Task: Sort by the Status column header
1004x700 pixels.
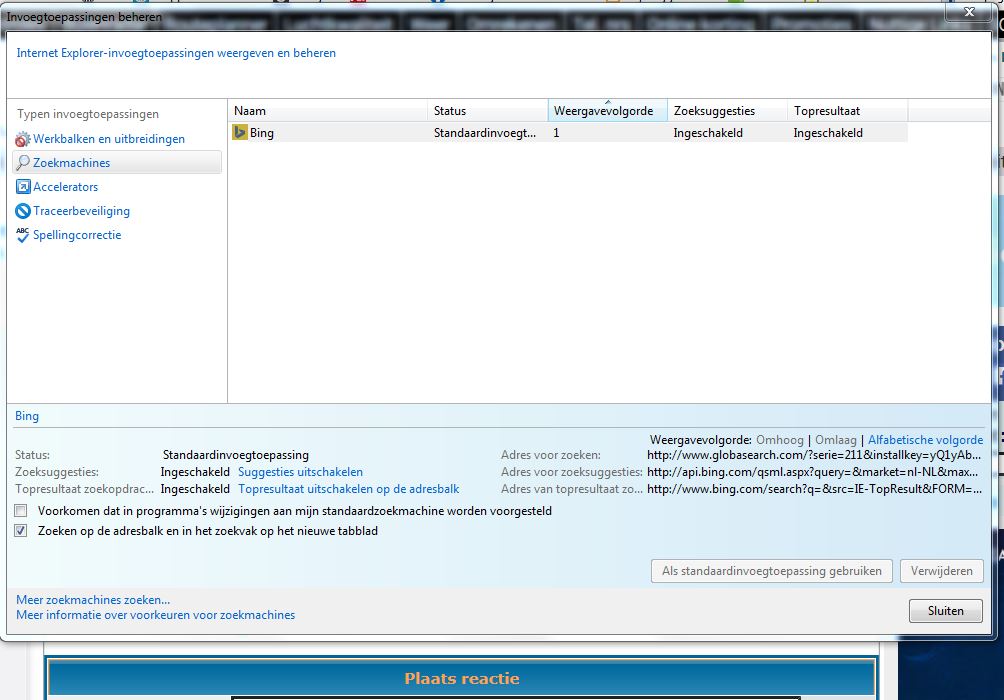Action: pyautogui.click(x=487, y=111)
